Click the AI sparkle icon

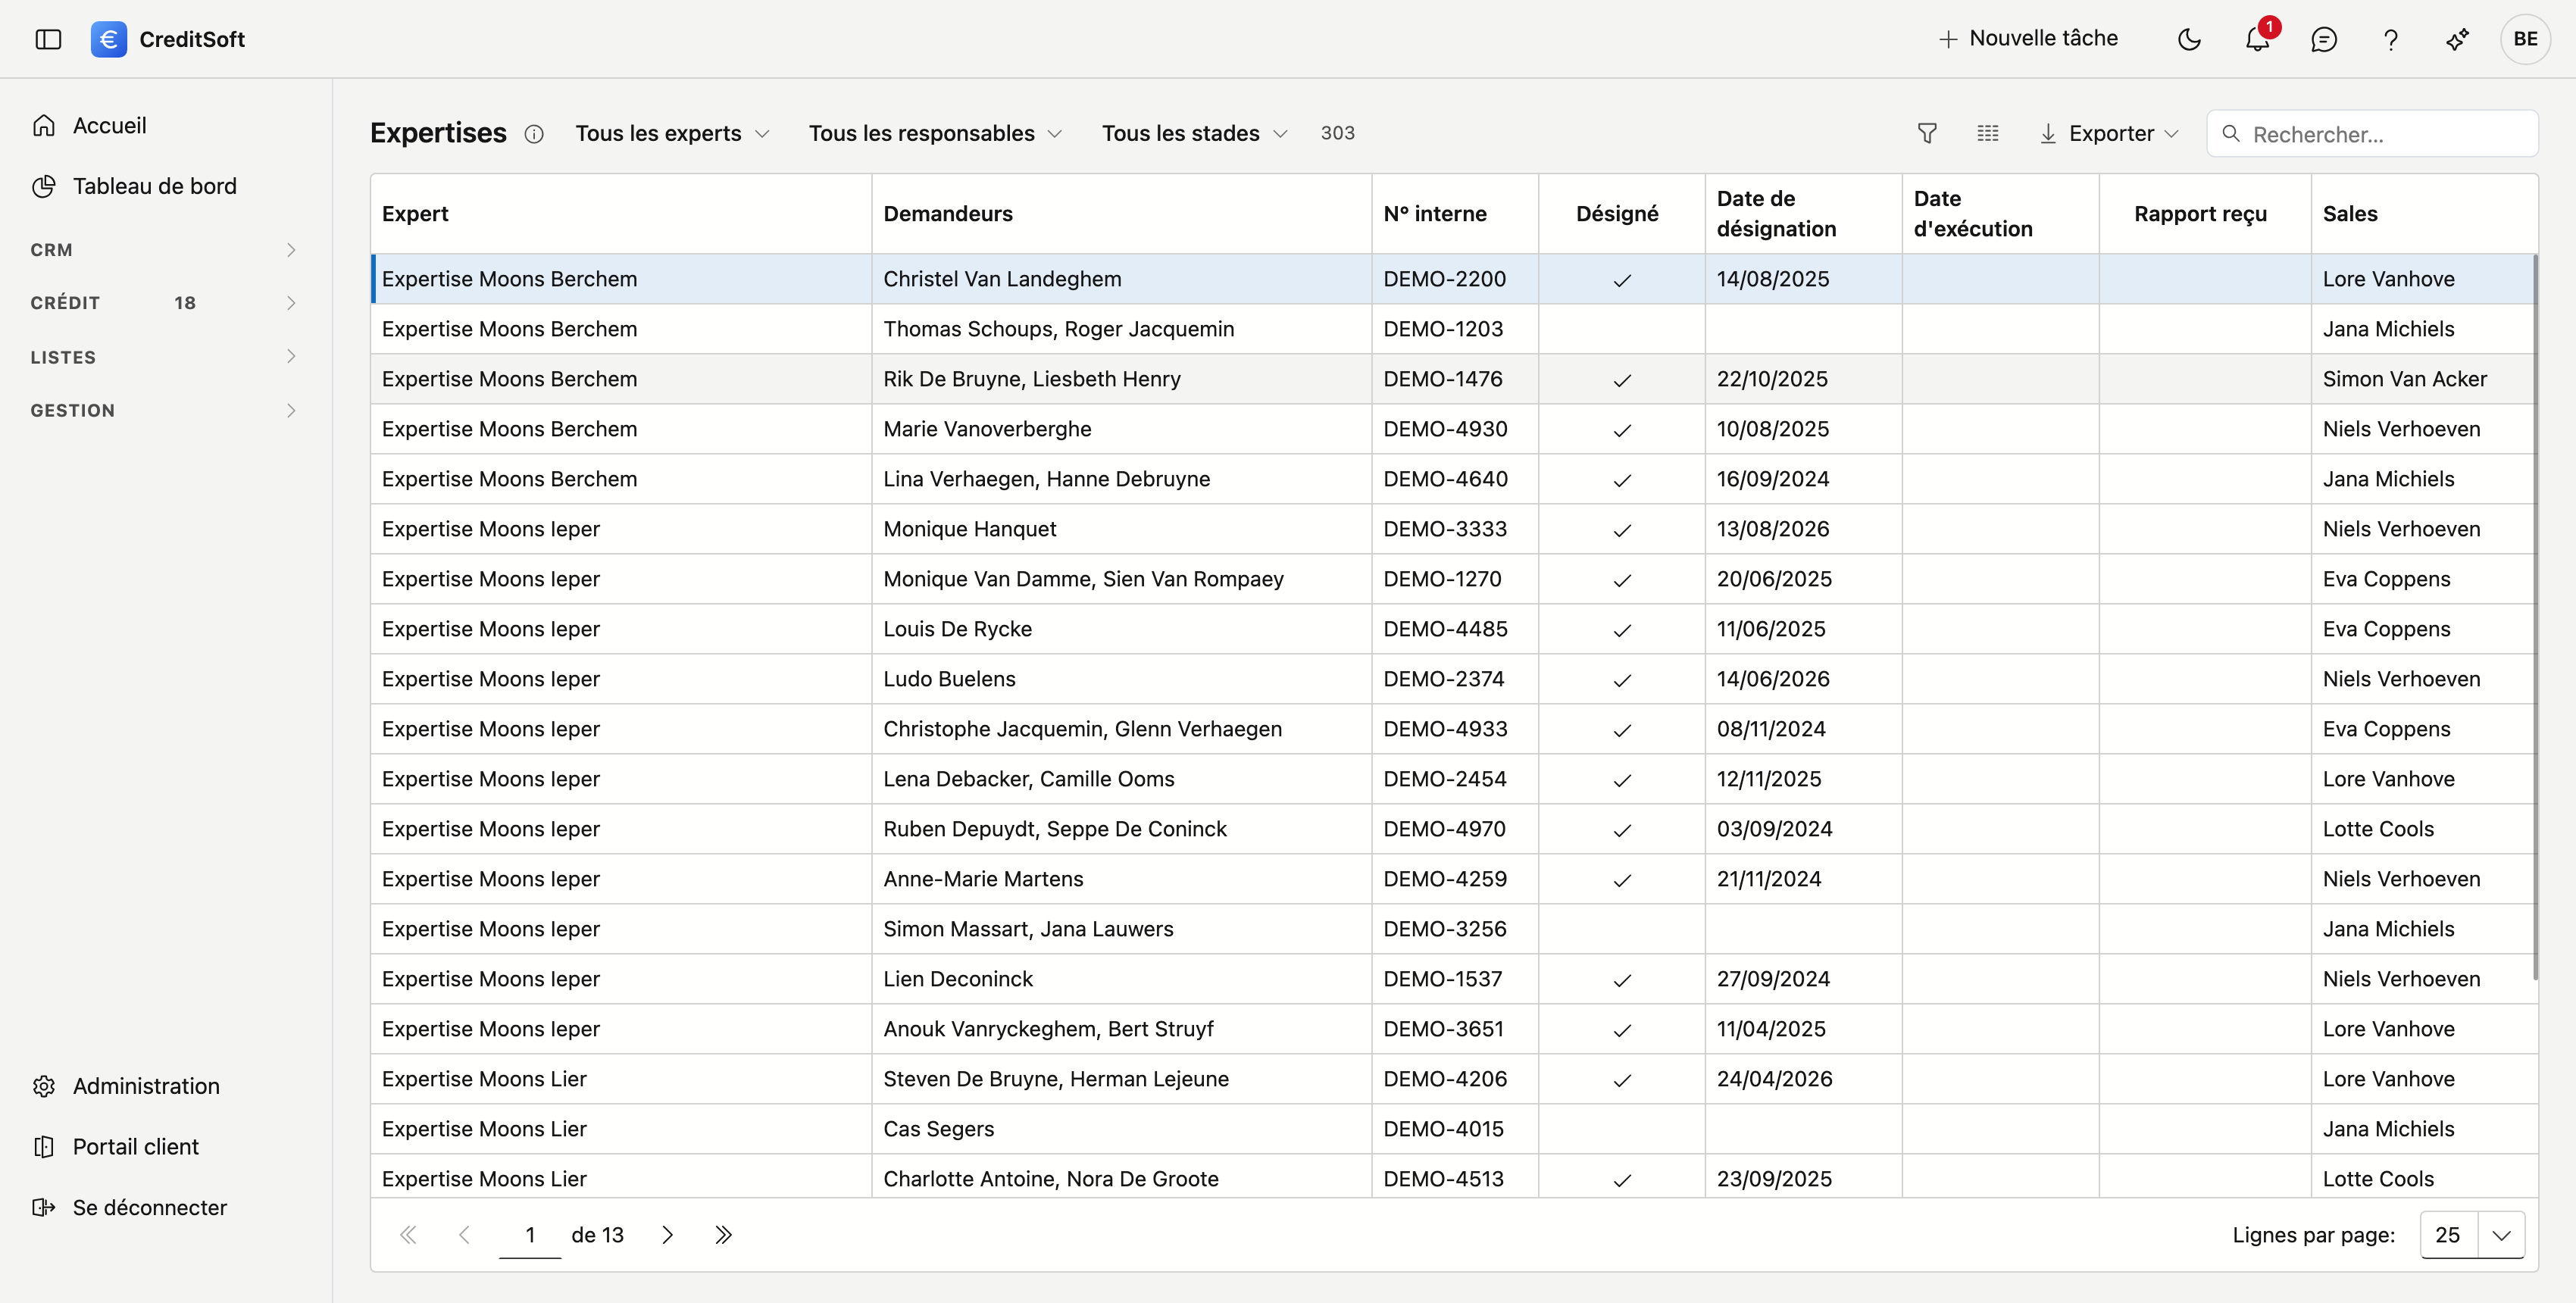pos(2458,39)
